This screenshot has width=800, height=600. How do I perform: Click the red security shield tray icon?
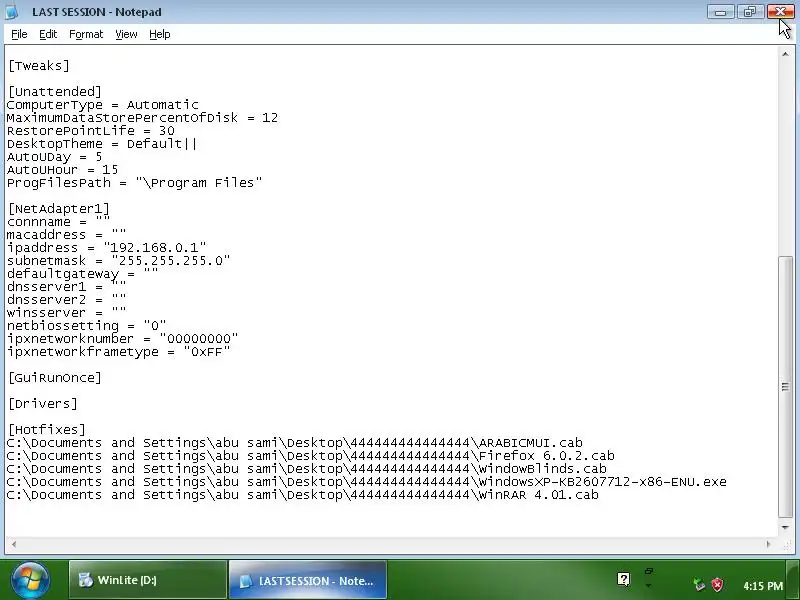click(x=717, y=585)
